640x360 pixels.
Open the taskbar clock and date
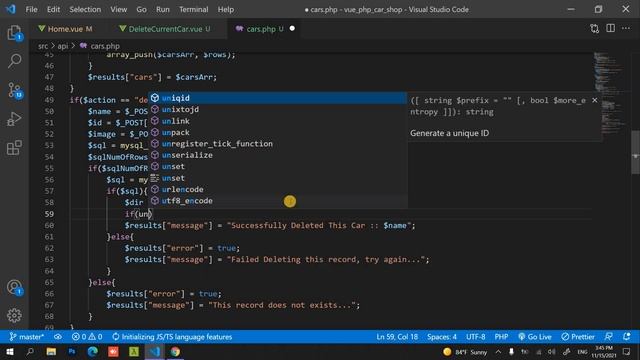(x=604, y=352)
